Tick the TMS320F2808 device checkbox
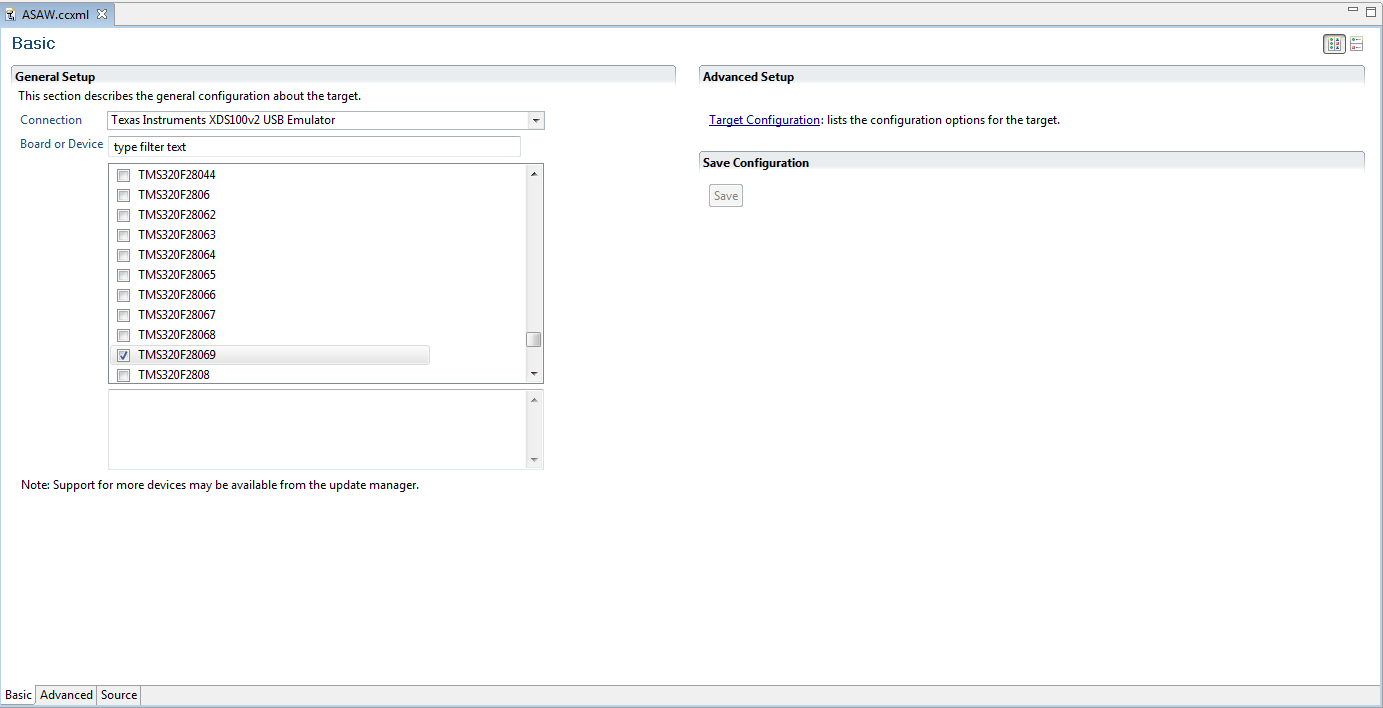 click(124, 375)
